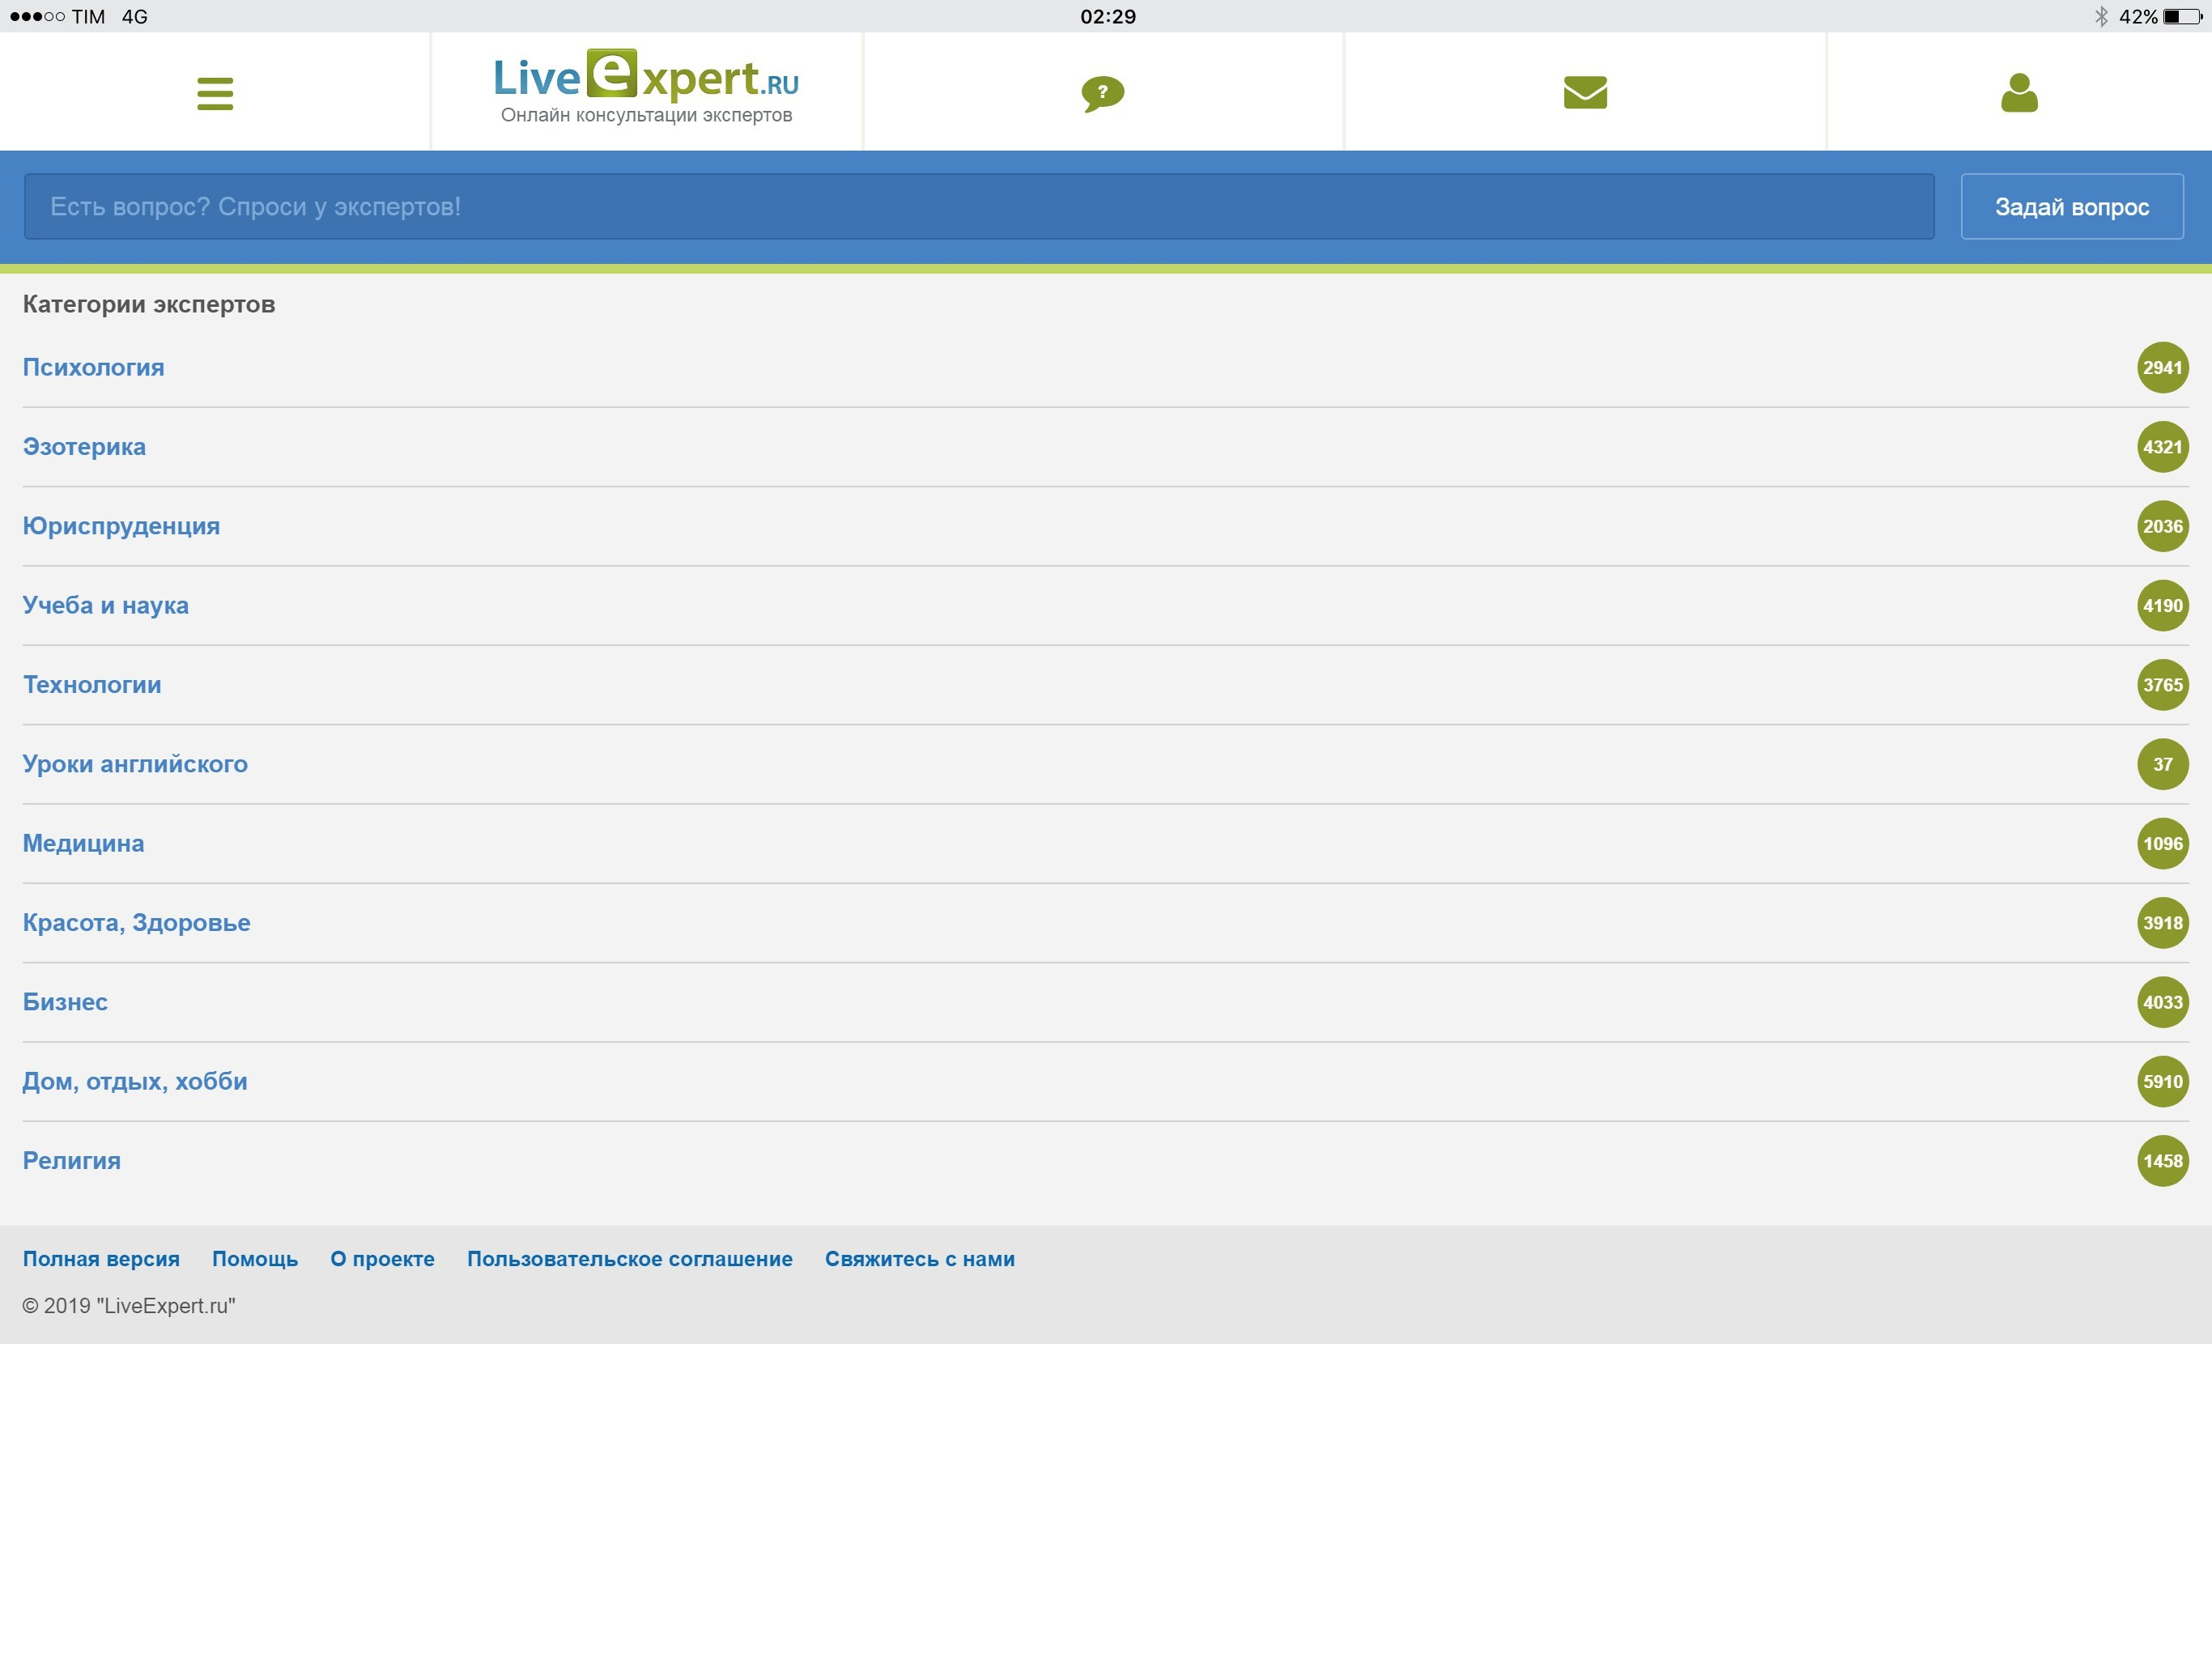Image resolution: width=2212 pixels, height=1658 pixels.
Task: Click the 4321 count badge
Action: click(2162, 447)
